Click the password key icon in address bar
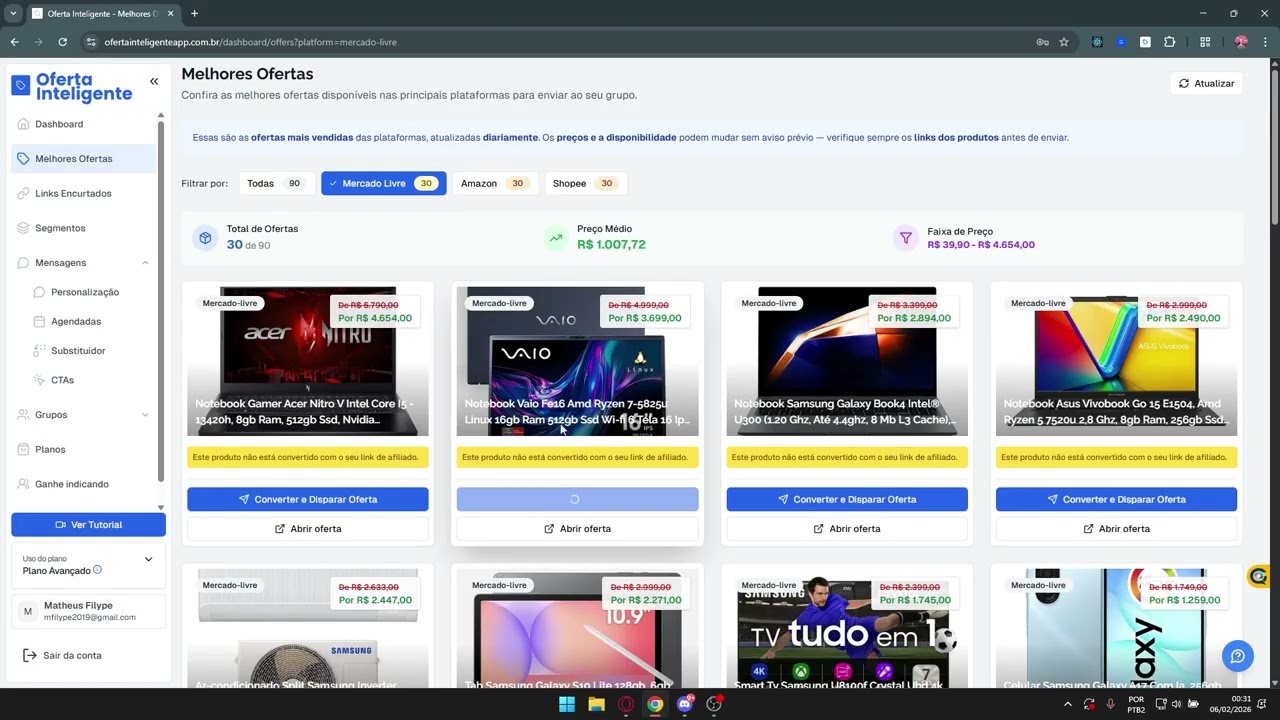The height and width of the screenshot is (720, 1280). [1042, 42]
